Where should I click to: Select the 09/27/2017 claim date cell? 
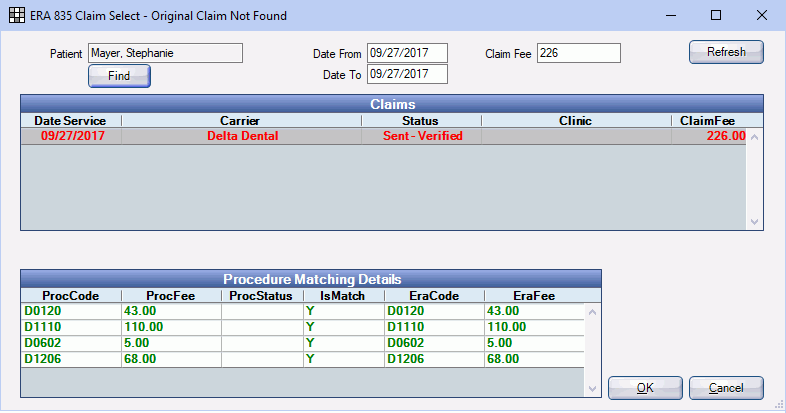tap(71, 136)
